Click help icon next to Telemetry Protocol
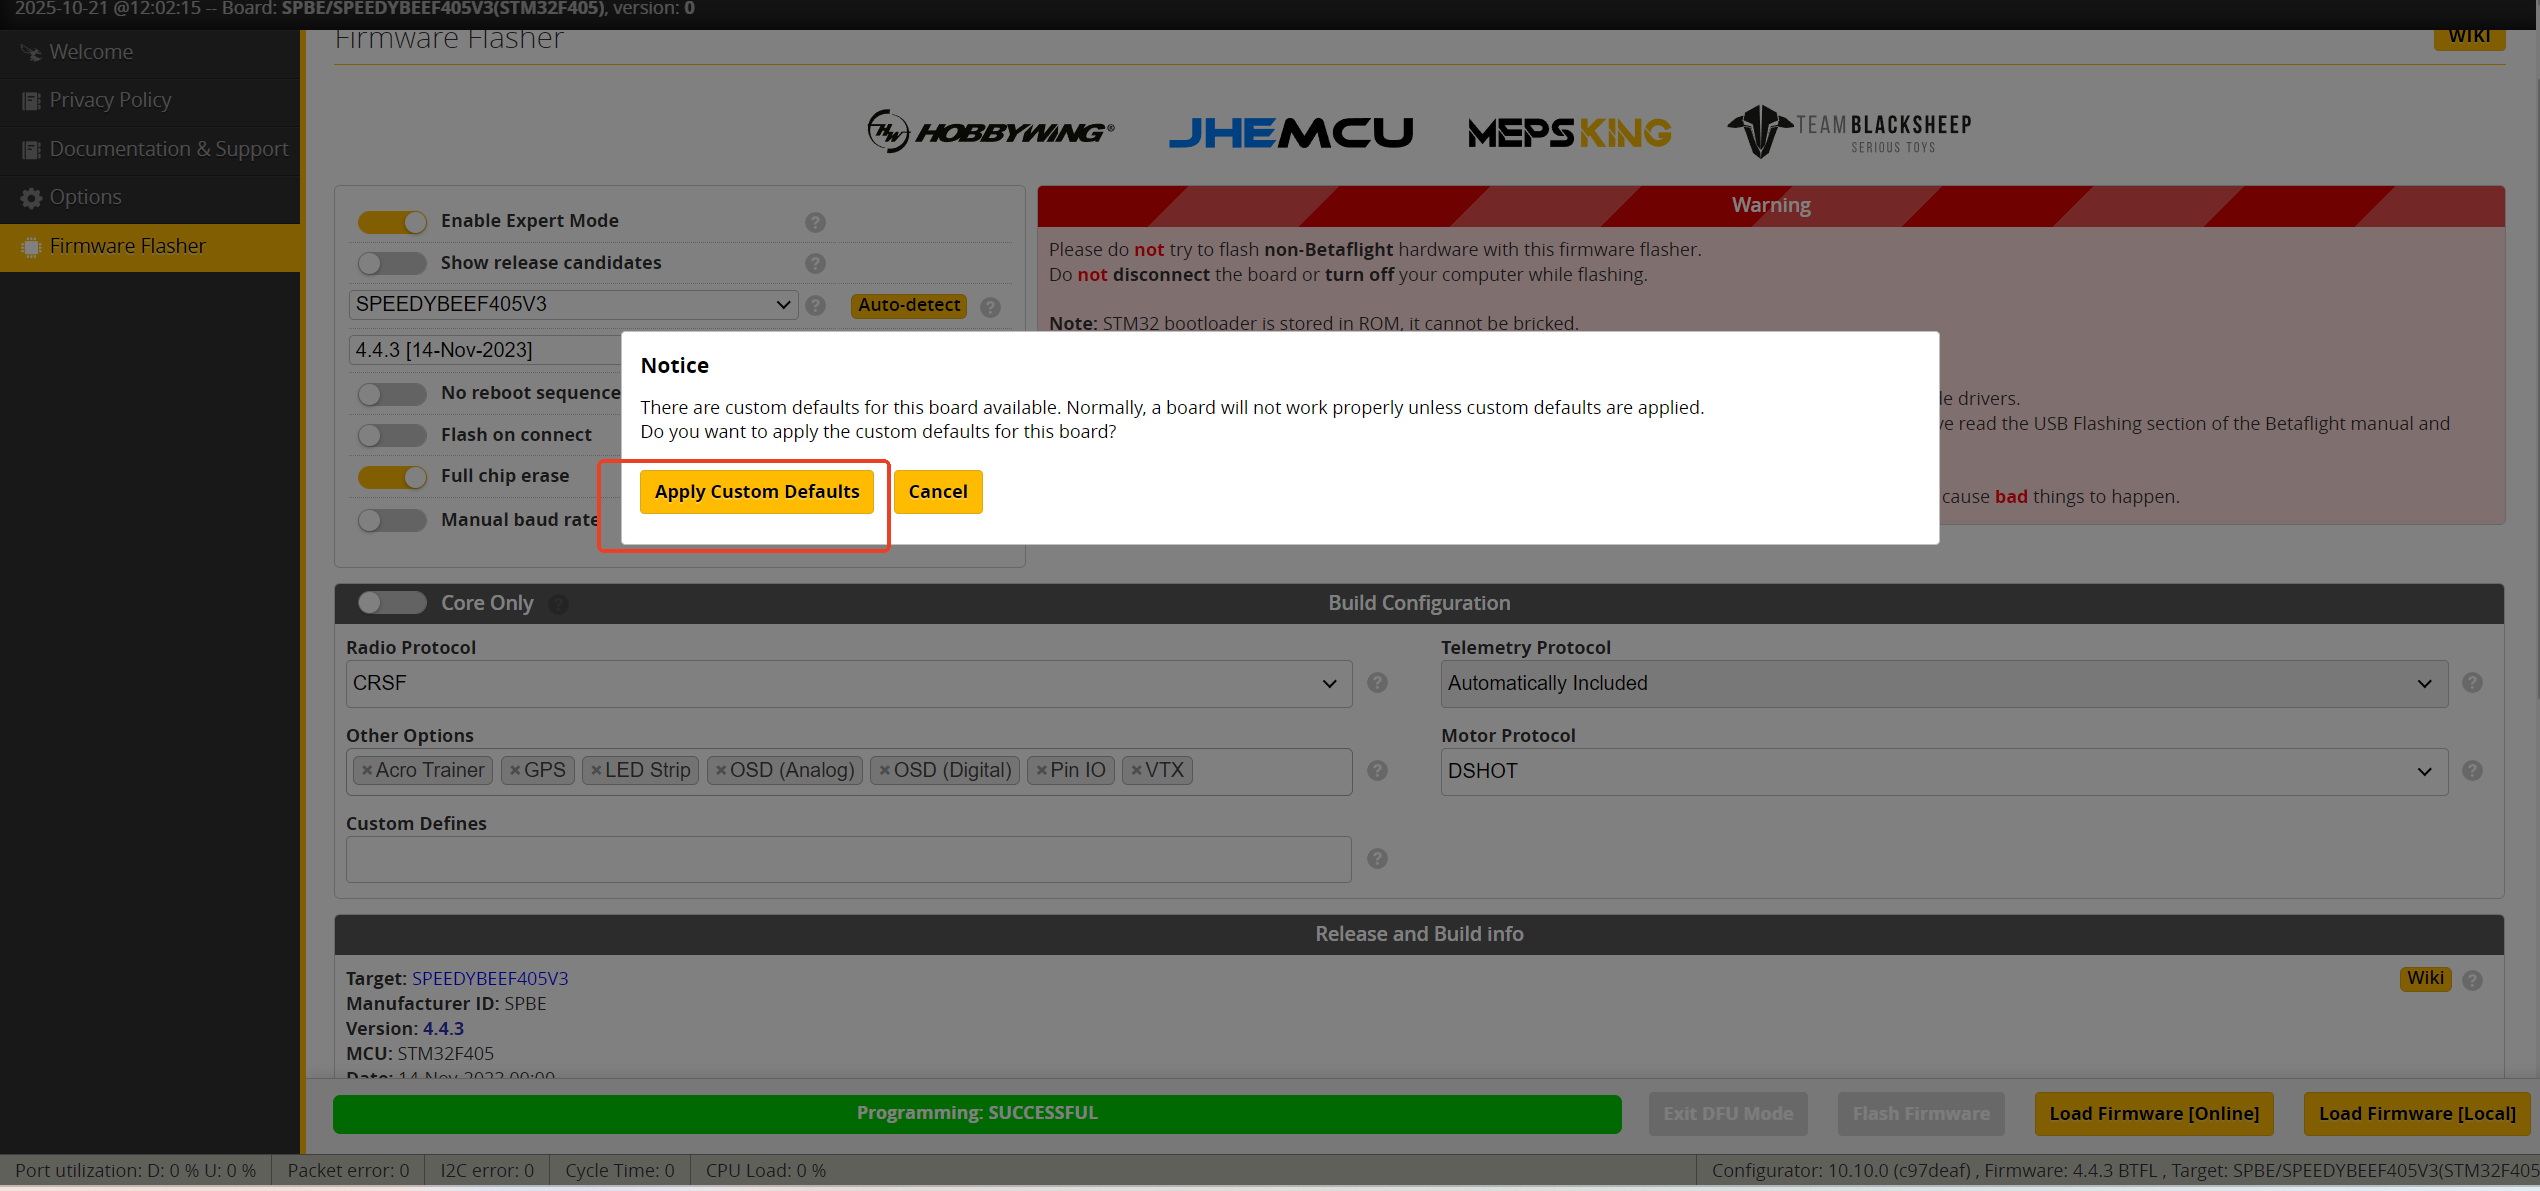 2472,683
